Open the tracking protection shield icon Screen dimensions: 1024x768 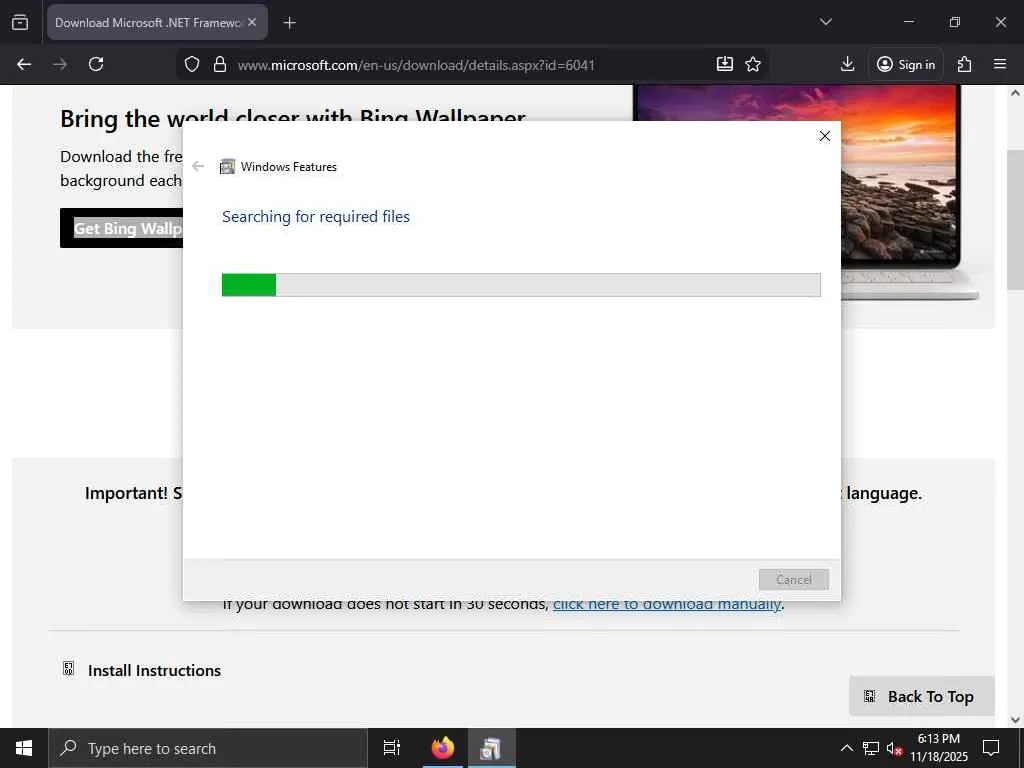191,64
